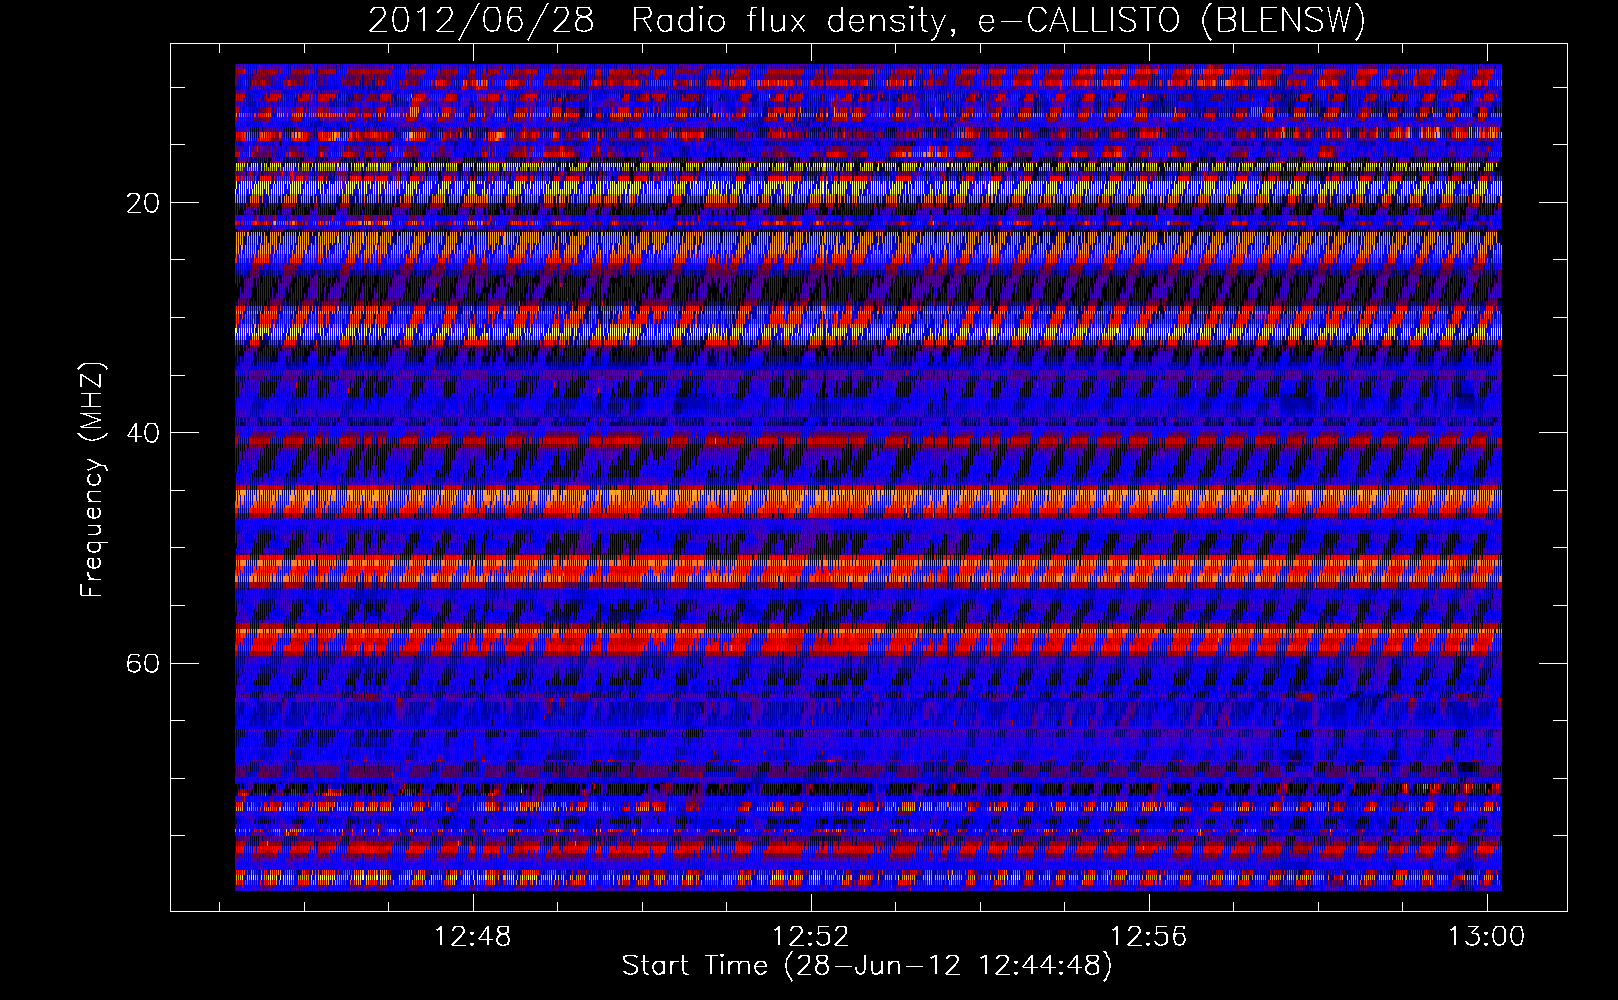Click the 40 frequency tick label
The image size is (1618, 1000).
pyautogui.click(x=141, y=433)
